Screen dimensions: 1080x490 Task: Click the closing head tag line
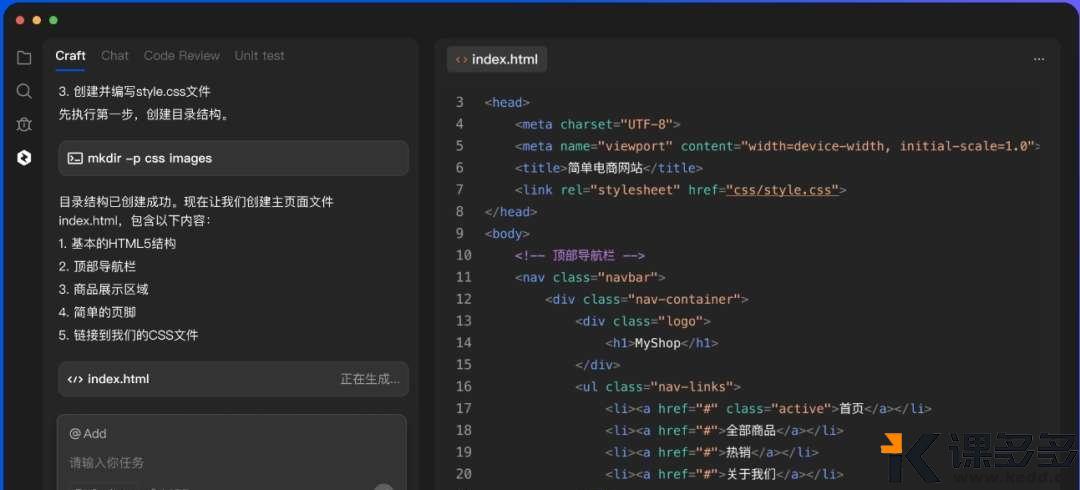pos(510,212)
